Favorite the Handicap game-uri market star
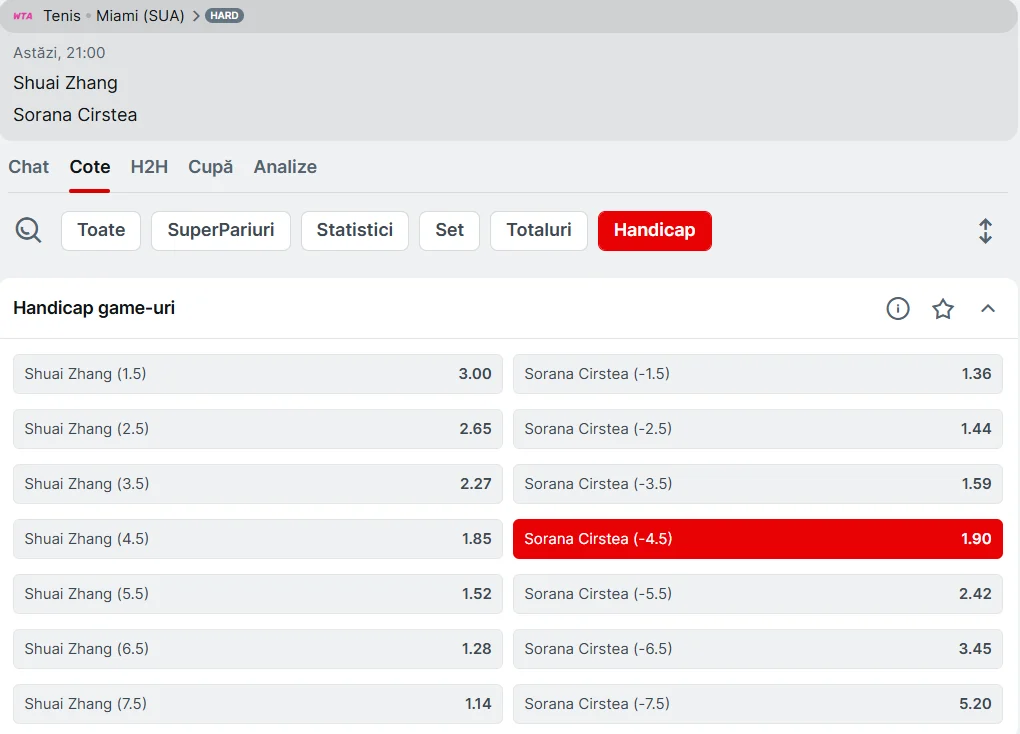This screenshot has width=1020, height=734. [x=943, y=309]
